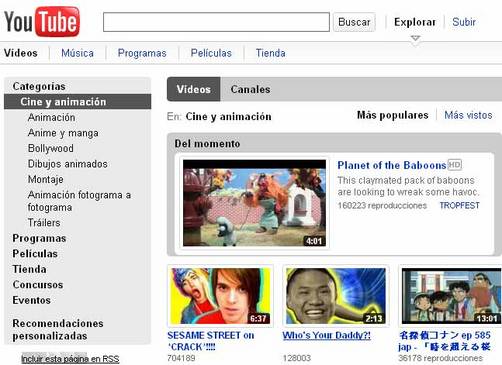Click the YouTube logo
The height and width of the screenshot is (365, 502).
pos(42,22)
